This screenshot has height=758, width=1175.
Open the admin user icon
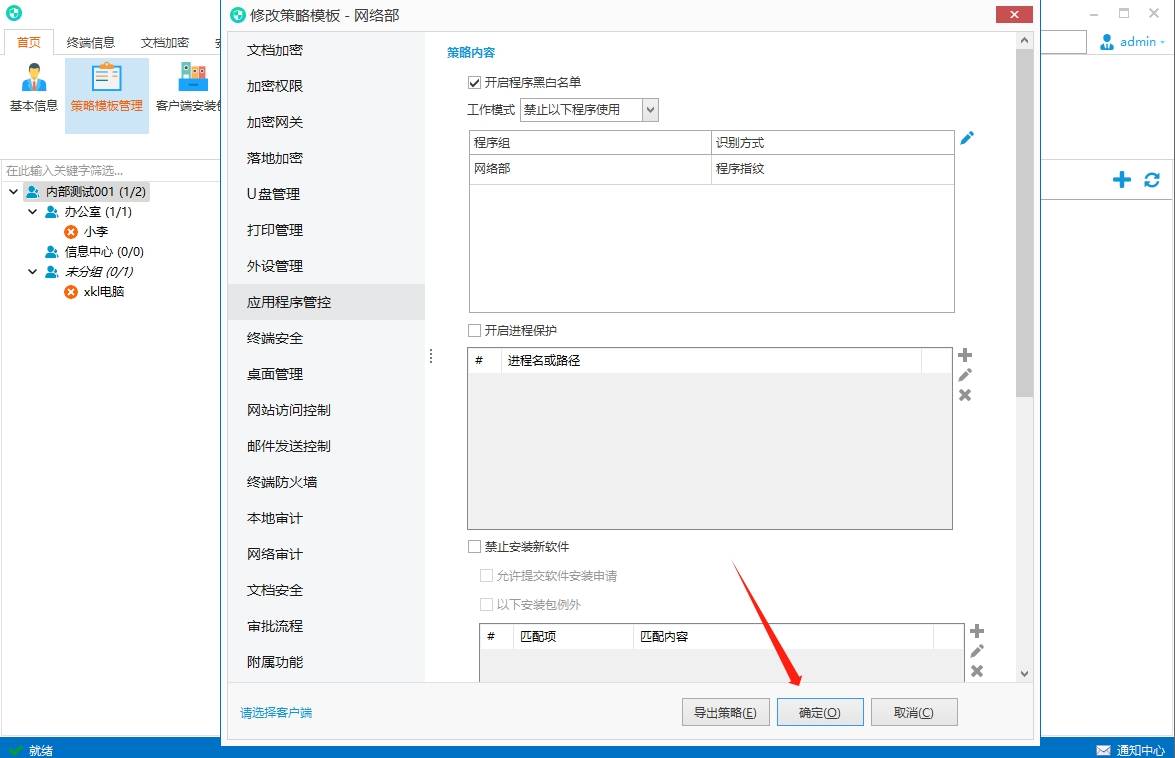tap(1107, 42)
